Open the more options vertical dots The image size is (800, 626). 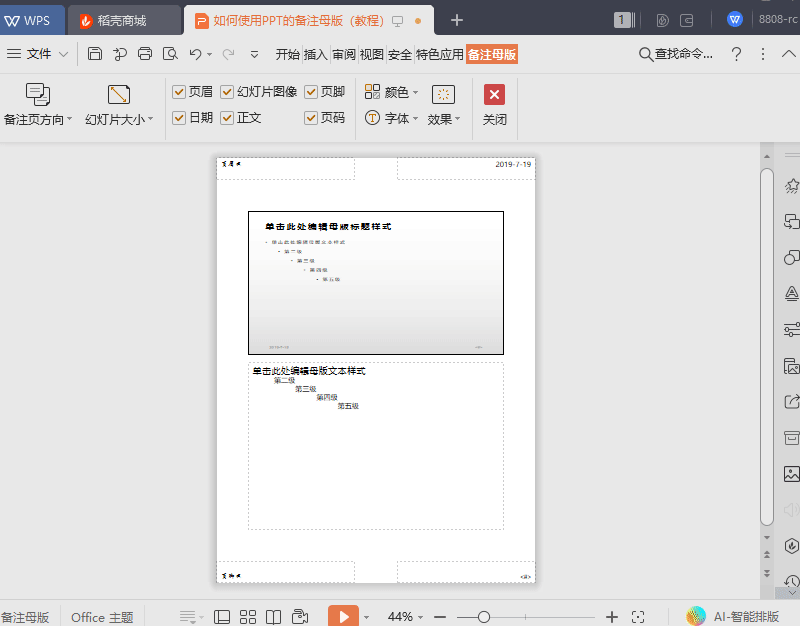[x=763, y=54]
